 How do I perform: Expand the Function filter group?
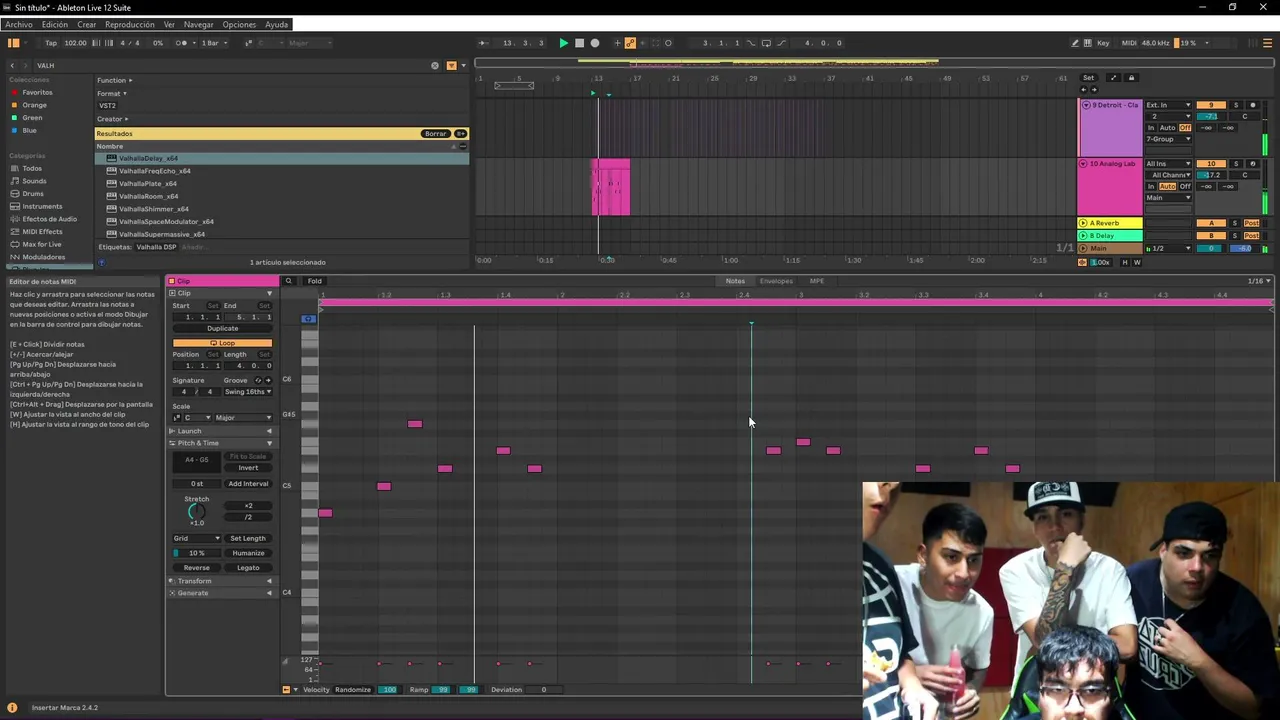click(x=114, y=80)
